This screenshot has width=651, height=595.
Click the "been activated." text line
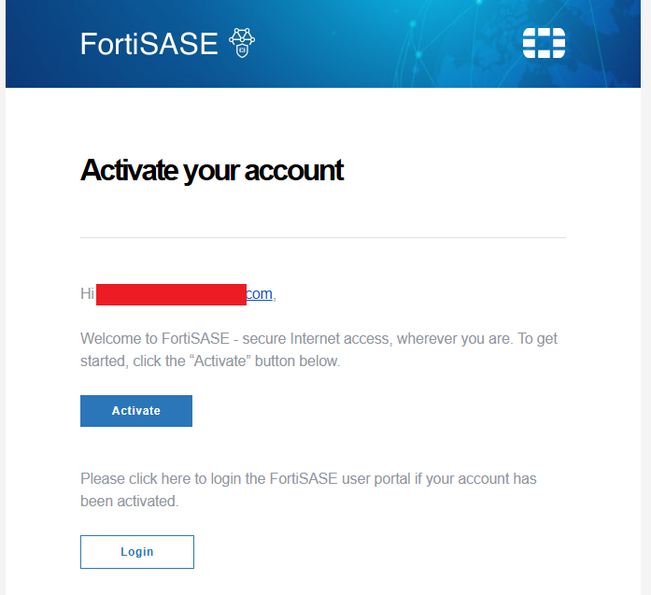pyautogui.click(x=129, y=501)
